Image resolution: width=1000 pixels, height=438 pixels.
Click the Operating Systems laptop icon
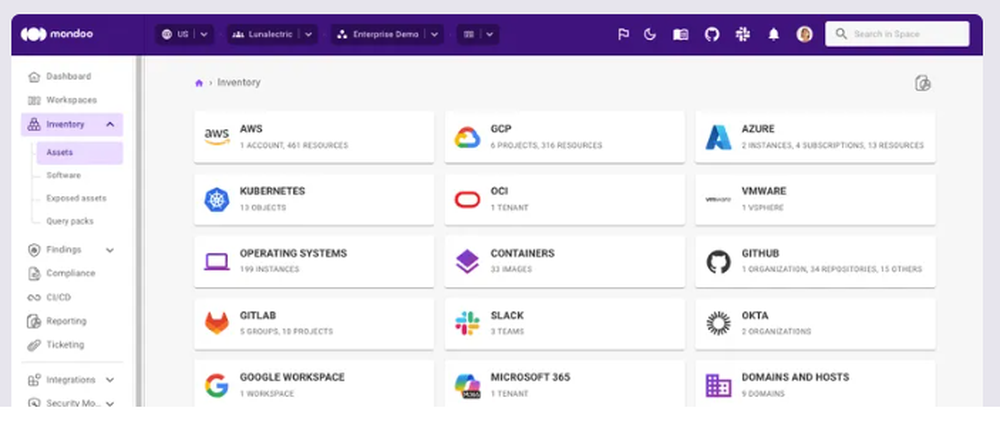pyautogui.click(x=217, y=261)
